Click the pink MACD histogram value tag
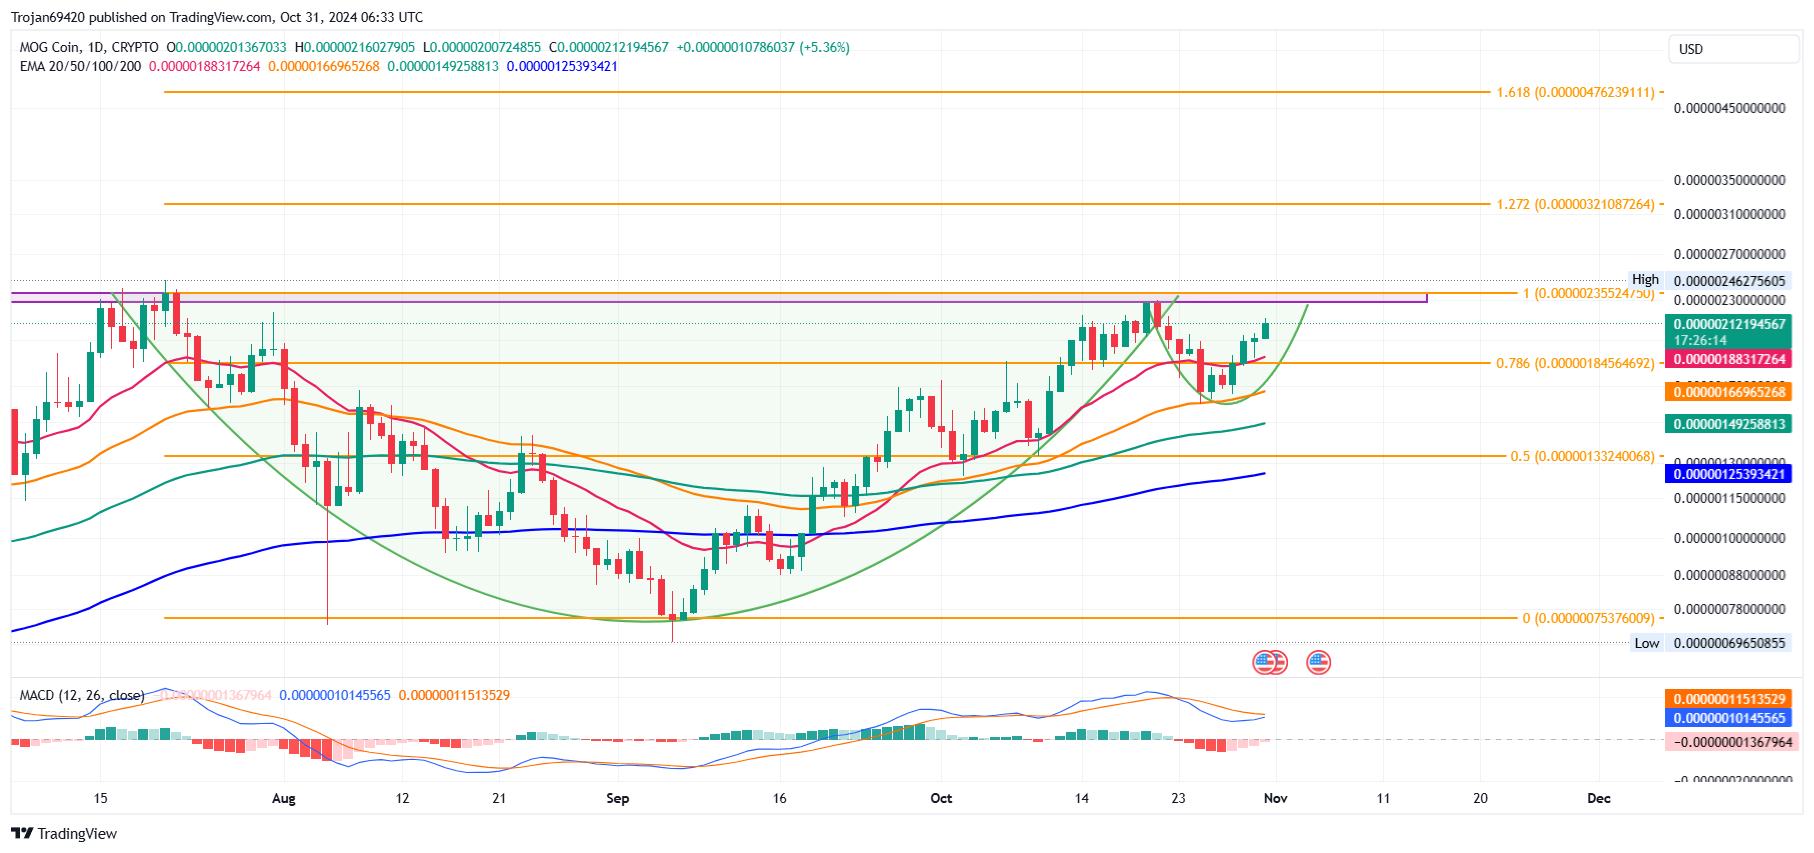Image resolution: width=1814 pixels, height=853 pixels. pos(1731,742)
